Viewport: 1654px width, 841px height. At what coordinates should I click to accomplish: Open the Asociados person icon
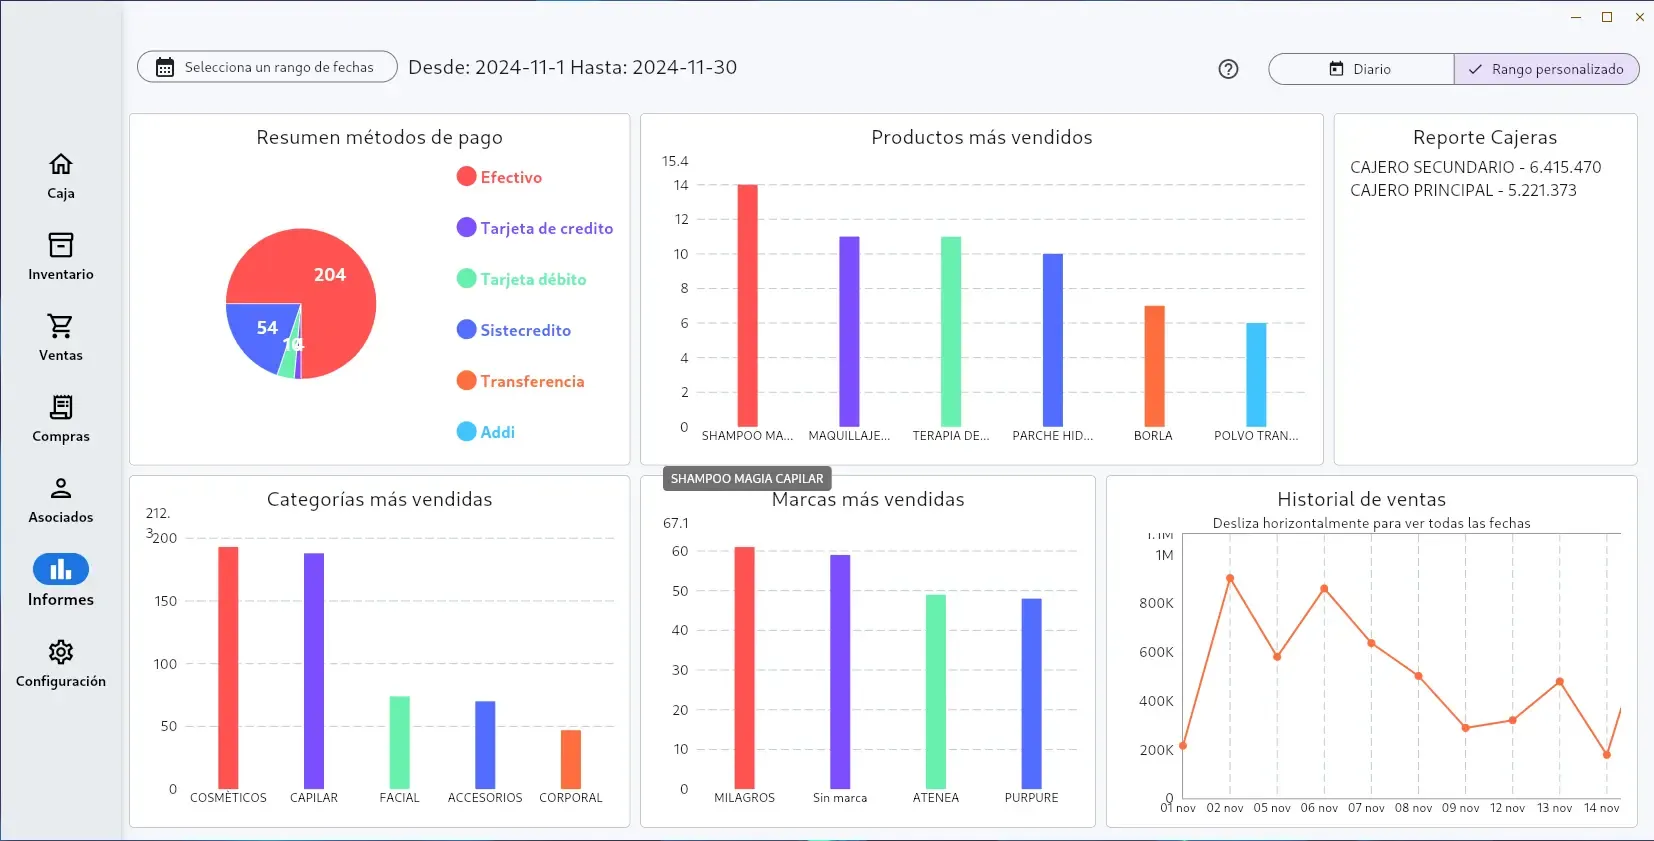click(61, 488)
